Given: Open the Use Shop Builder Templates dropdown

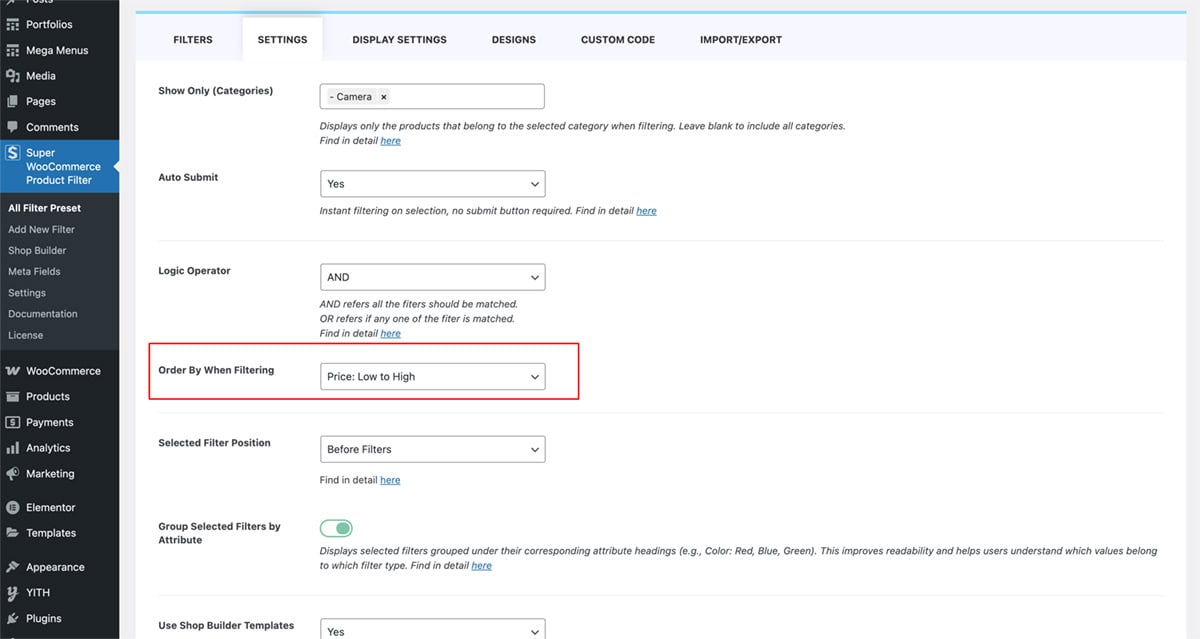Looking at the screenshot, I should pos(432,630).
